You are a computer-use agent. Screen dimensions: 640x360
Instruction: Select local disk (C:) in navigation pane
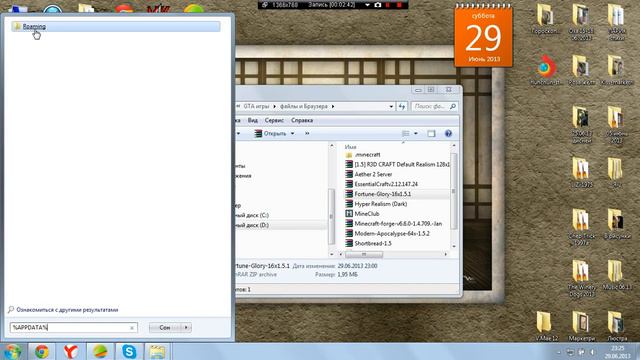click(x=252, y=215)
